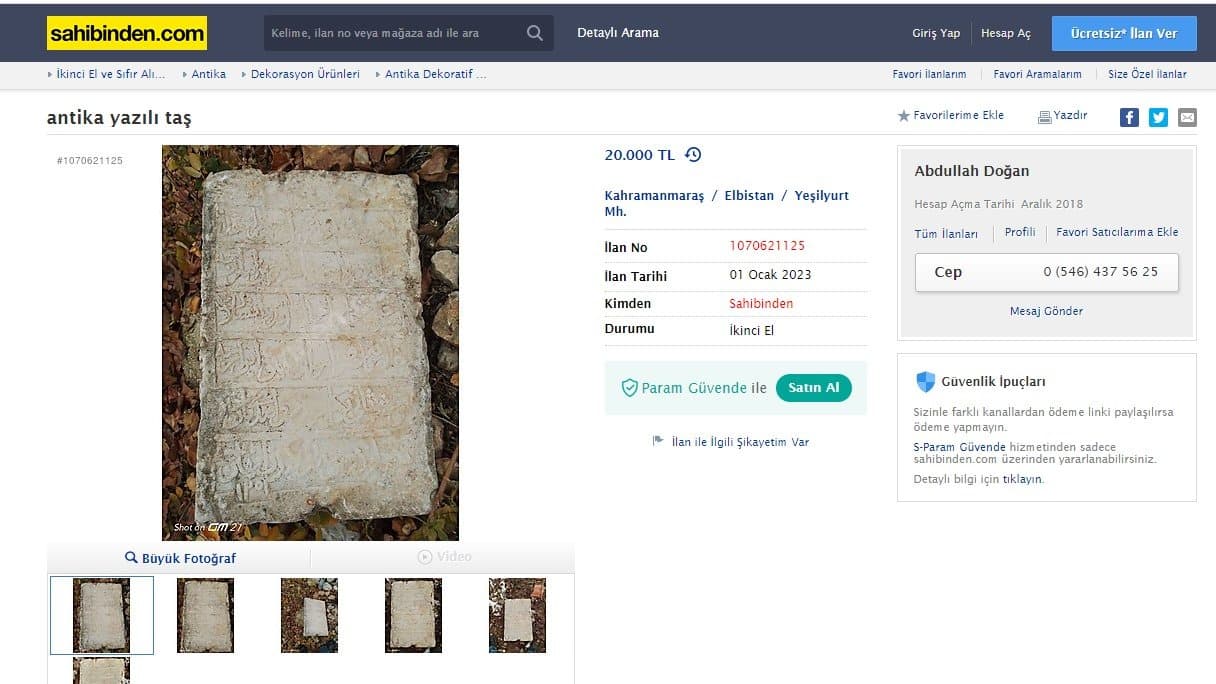
Task: Send listing via email envelope icon
Action: 1187,117
